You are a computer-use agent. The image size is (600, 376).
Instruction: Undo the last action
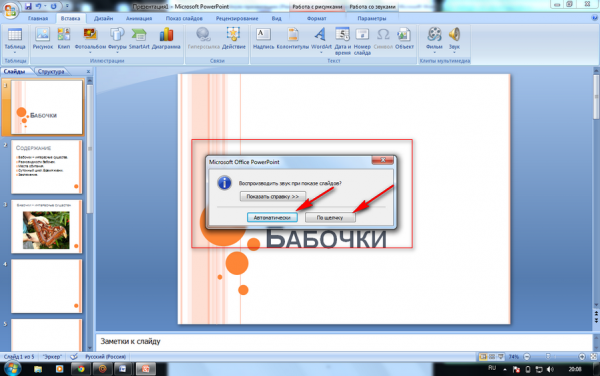pyautogui.click(x=39, y=7)
